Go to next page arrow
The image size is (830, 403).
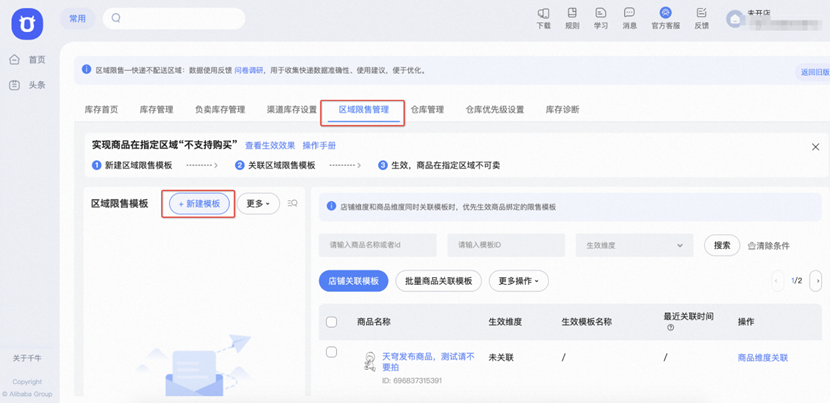click(816, 281)
